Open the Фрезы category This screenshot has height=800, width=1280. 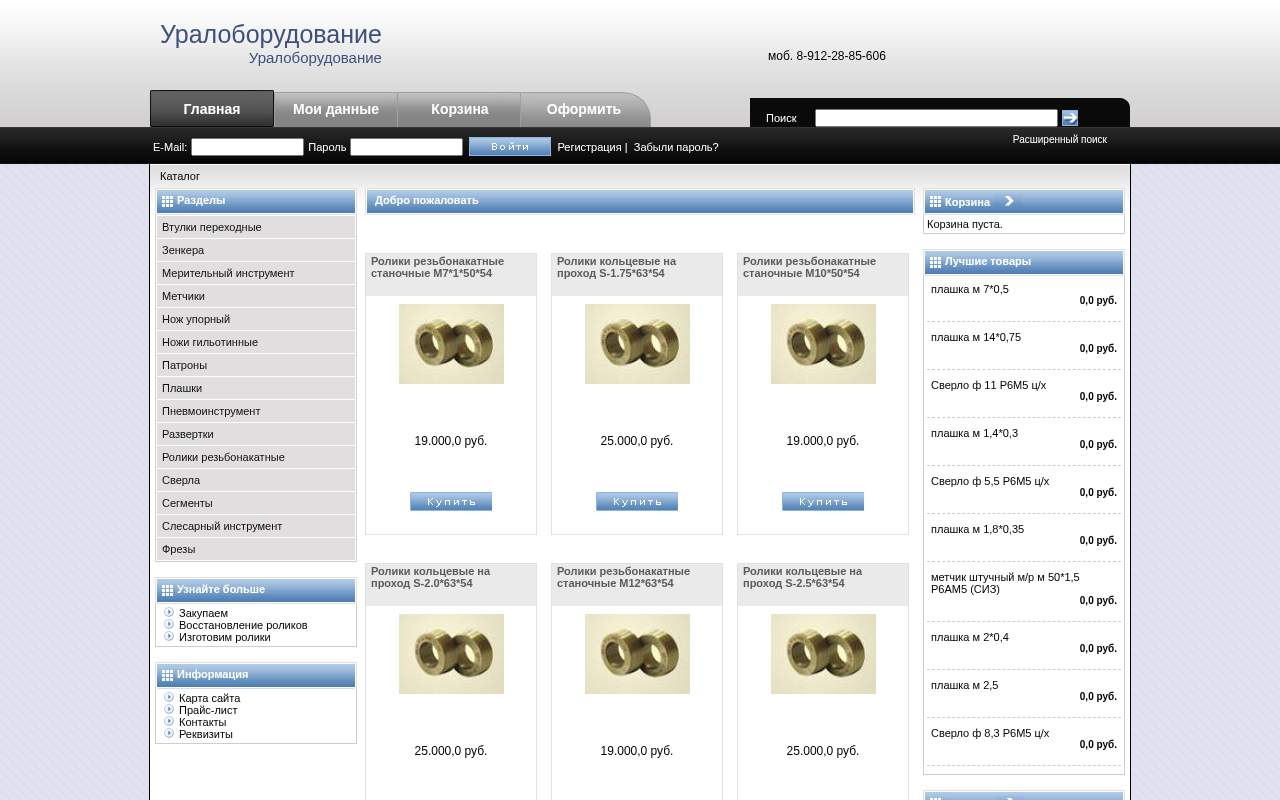tap(256, 549)
